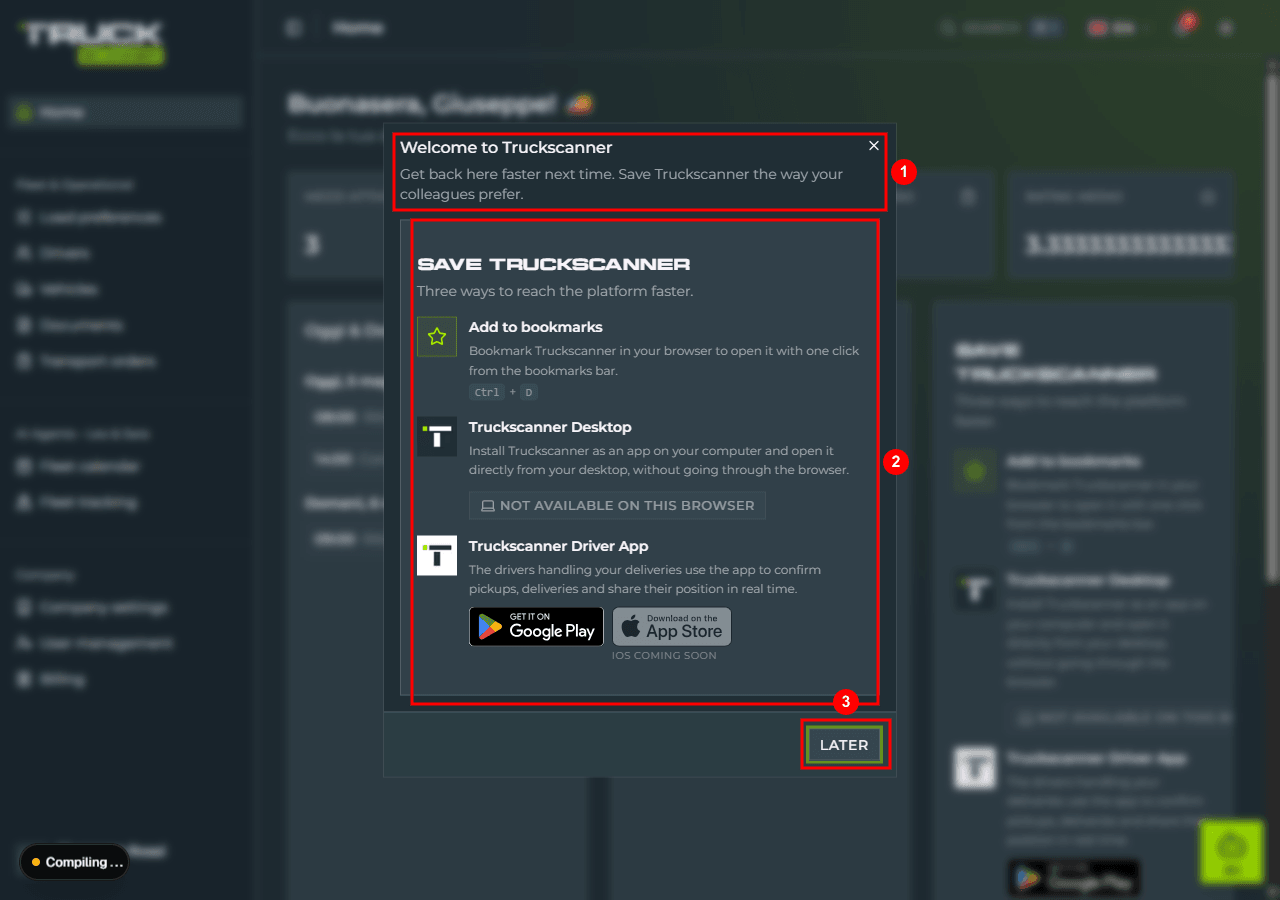Click Not Available On This Browser button
The image size is (1280, 900).
click(x=617, y=505)
